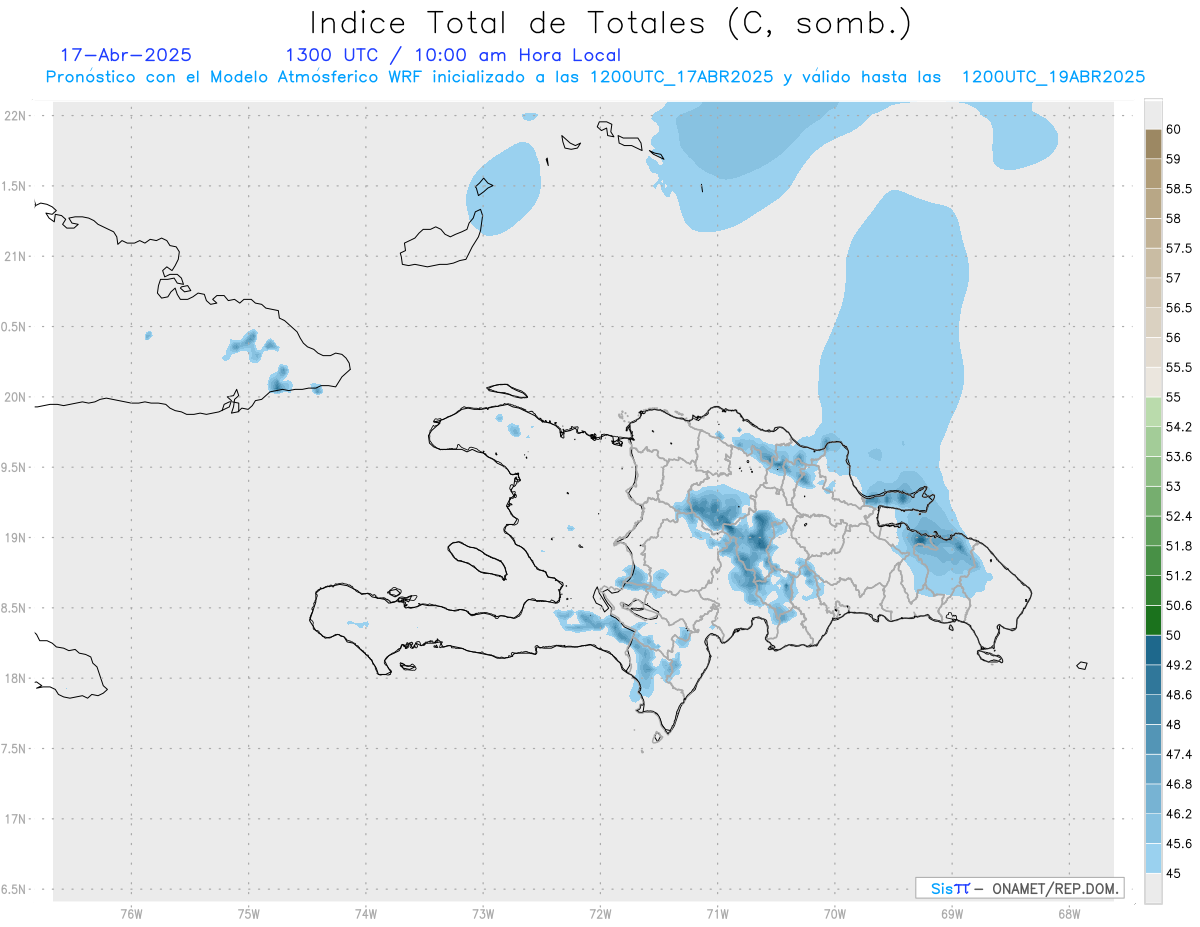Pick the dark green swatch between 50 and 50.6
Image resolution: width=1200 pixels, height=927 pixels.
click(1153, 620)
